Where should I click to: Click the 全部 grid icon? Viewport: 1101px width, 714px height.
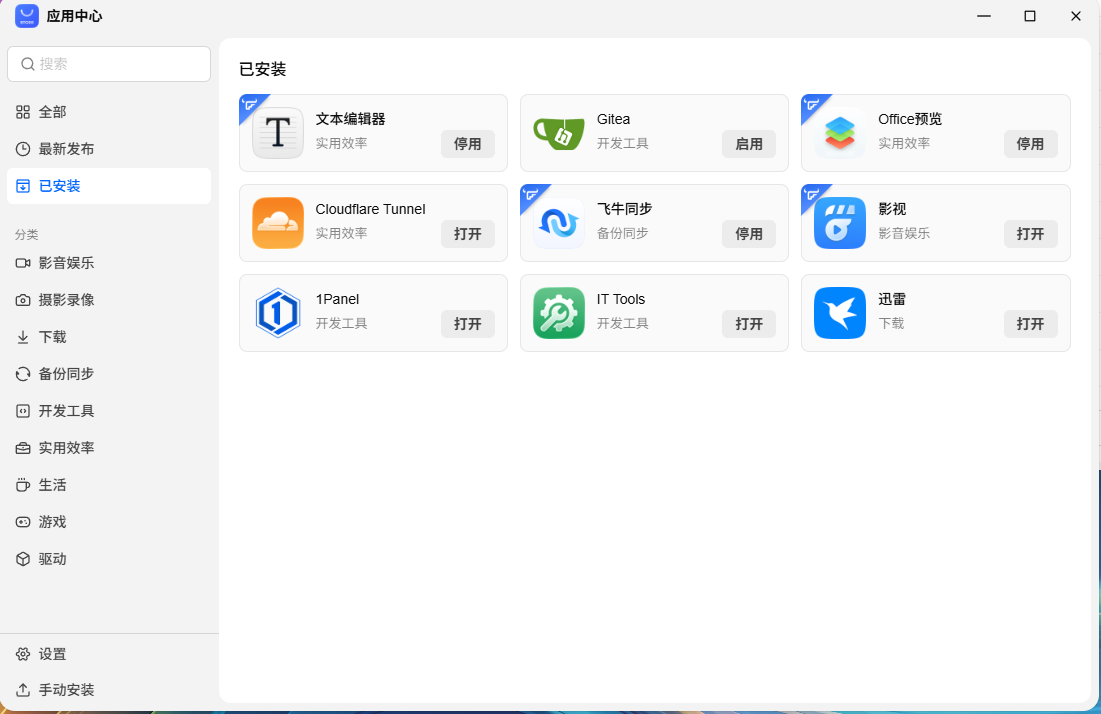23,112
